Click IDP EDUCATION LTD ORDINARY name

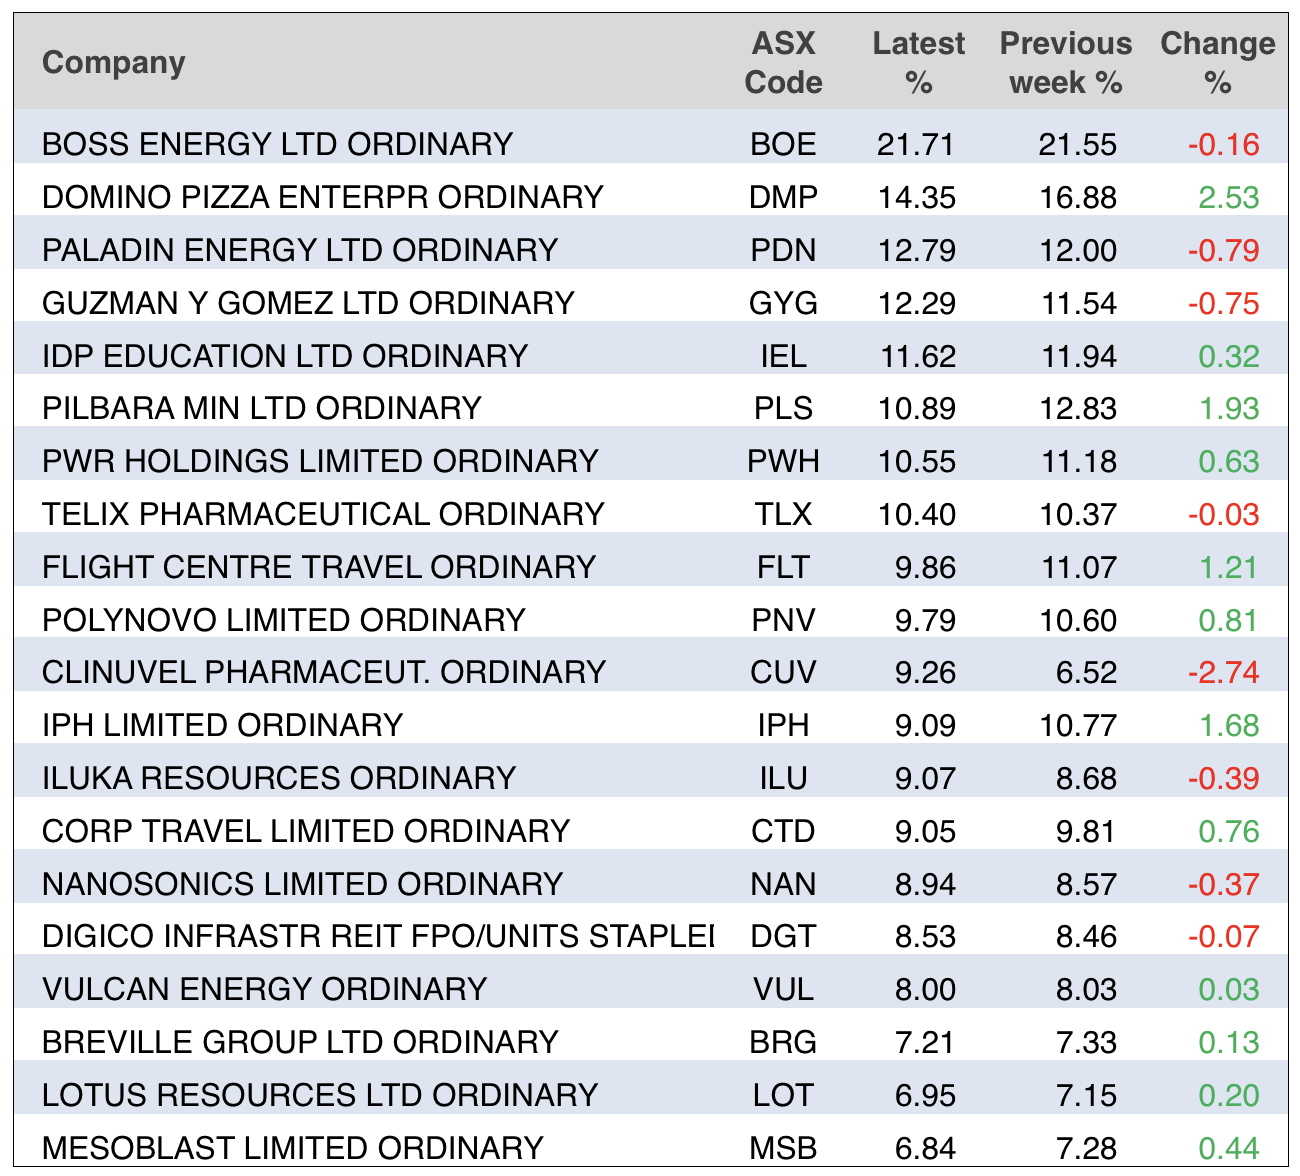click(x=284, y=356)
